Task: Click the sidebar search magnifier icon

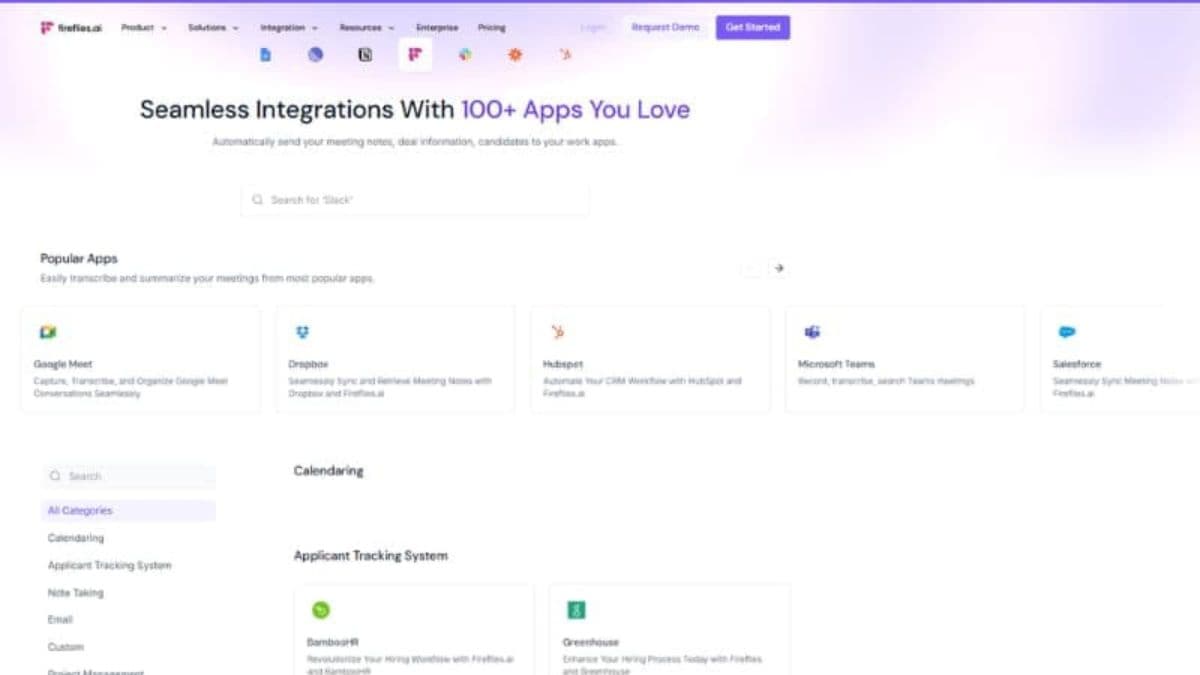Action: pyautogui.click(x=55, y=476)
